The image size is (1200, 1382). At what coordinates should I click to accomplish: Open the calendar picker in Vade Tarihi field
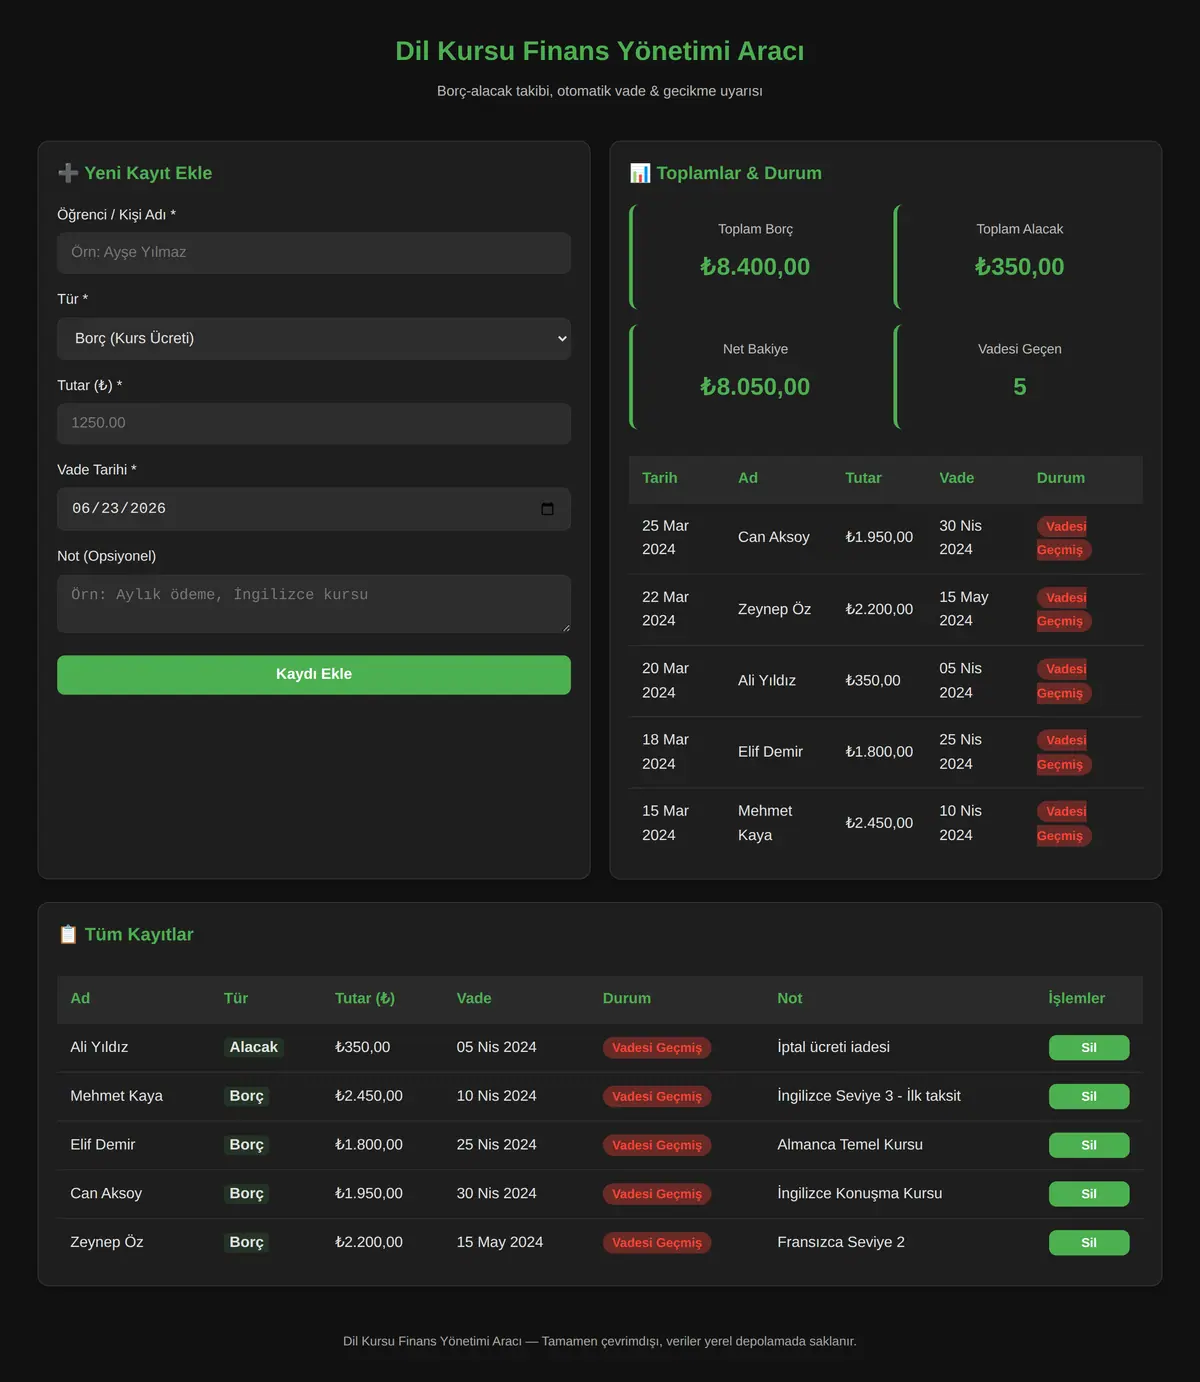click(547, 509)
